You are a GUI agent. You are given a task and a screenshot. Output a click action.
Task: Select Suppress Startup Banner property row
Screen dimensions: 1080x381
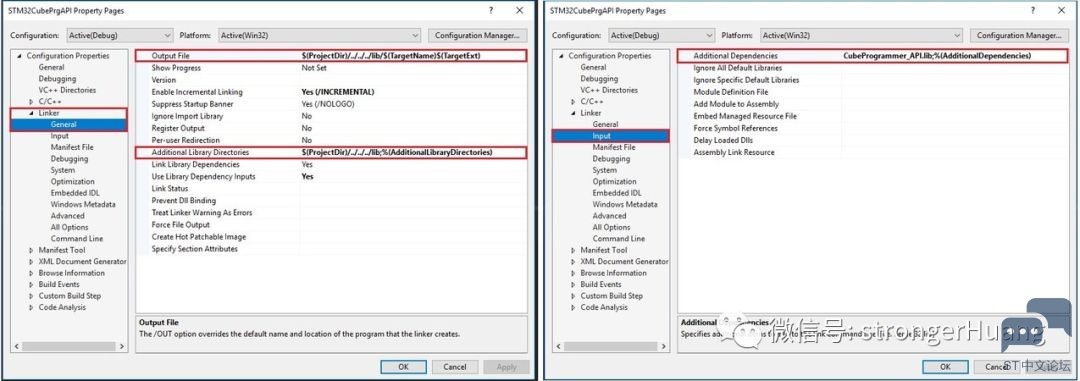pos(332,104)
